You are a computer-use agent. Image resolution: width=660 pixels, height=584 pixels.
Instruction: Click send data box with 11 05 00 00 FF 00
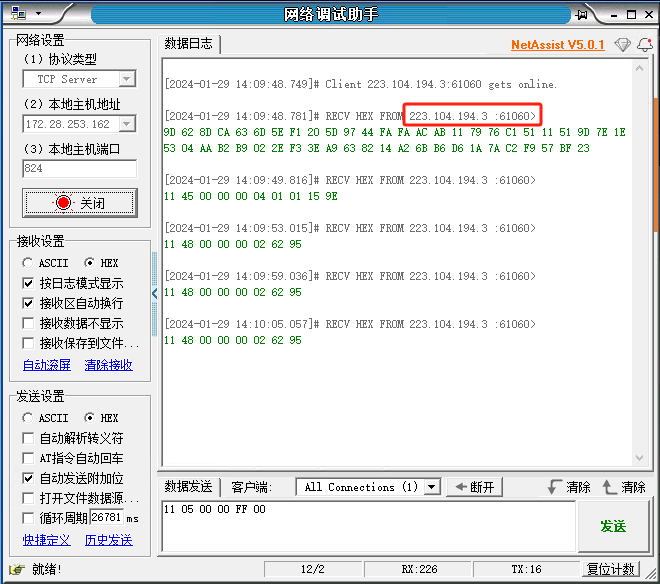pyautogui.click(x=368, y=526)
